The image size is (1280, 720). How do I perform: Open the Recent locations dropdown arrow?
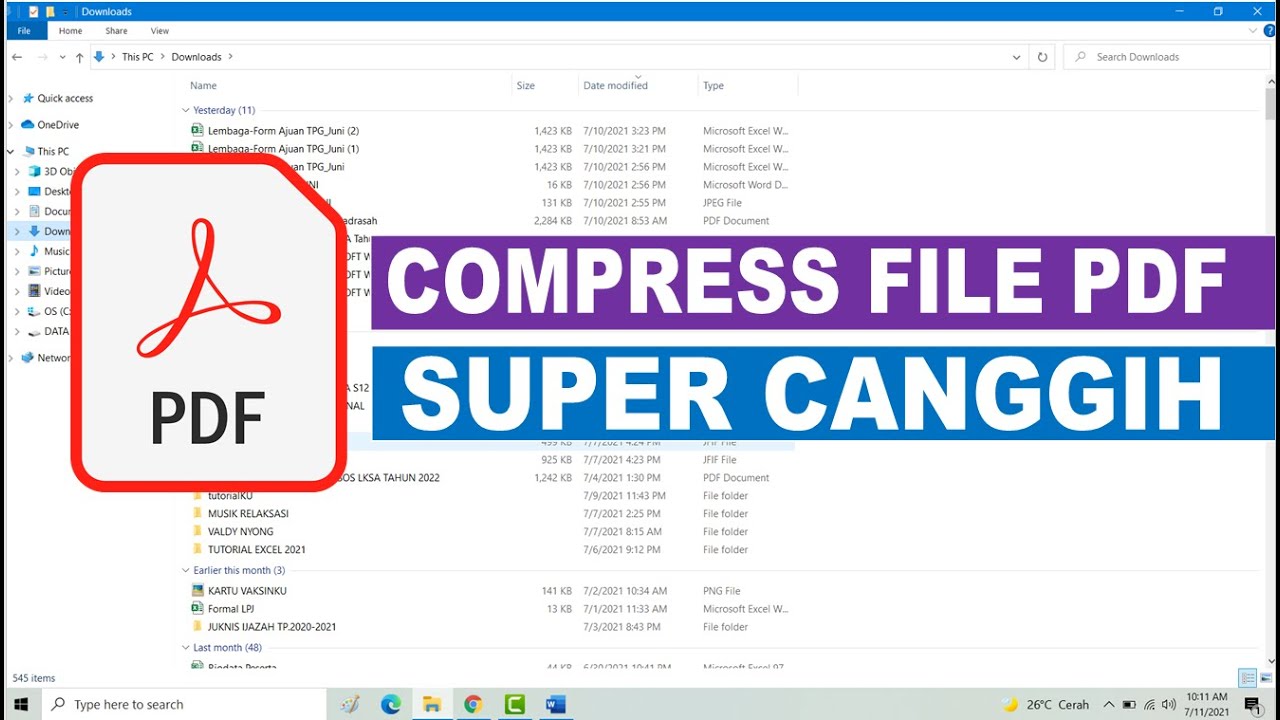coord(62,57)
